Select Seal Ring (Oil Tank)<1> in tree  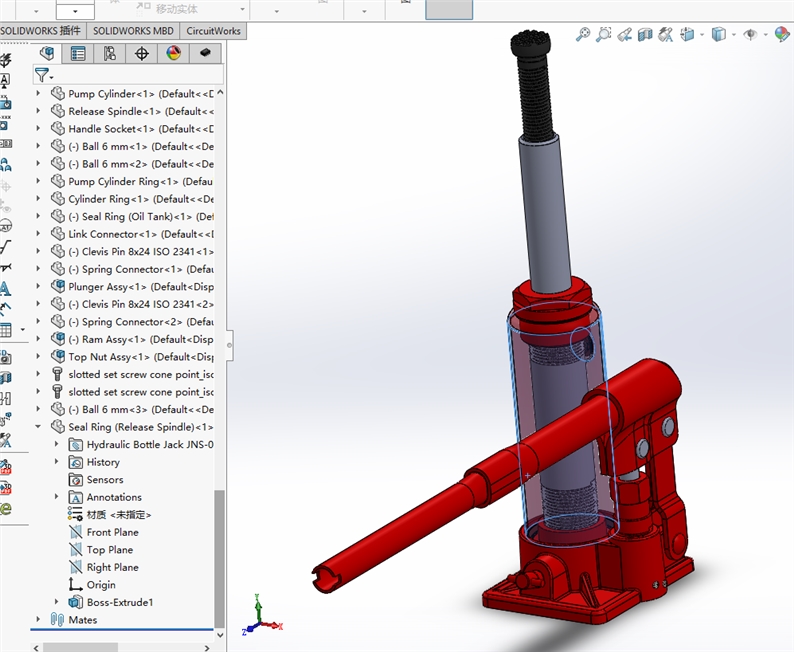(141, 216)
